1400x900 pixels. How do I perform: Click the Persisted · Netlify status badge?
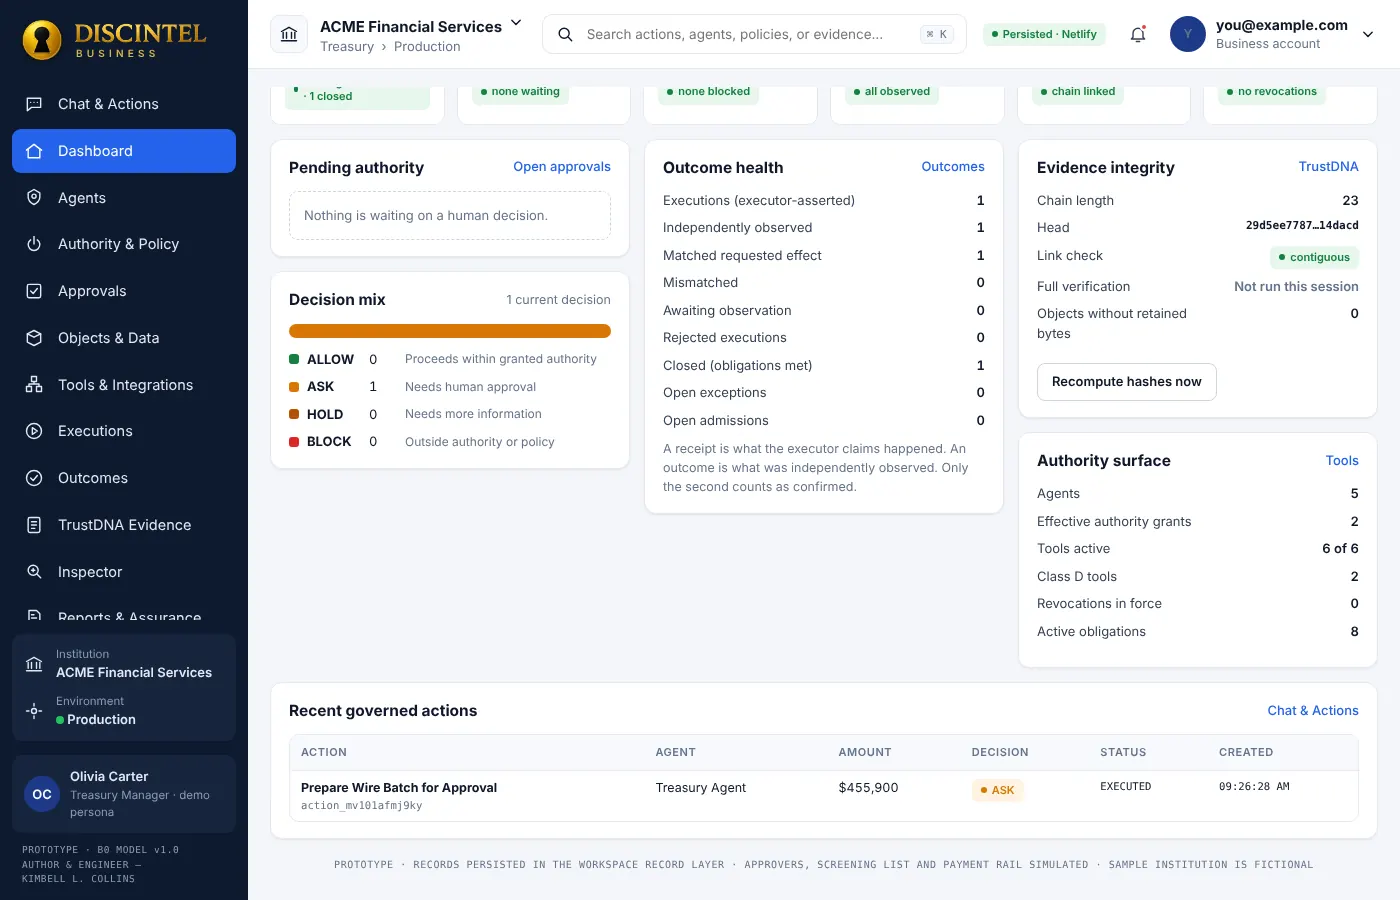[x=1045, y=34]
